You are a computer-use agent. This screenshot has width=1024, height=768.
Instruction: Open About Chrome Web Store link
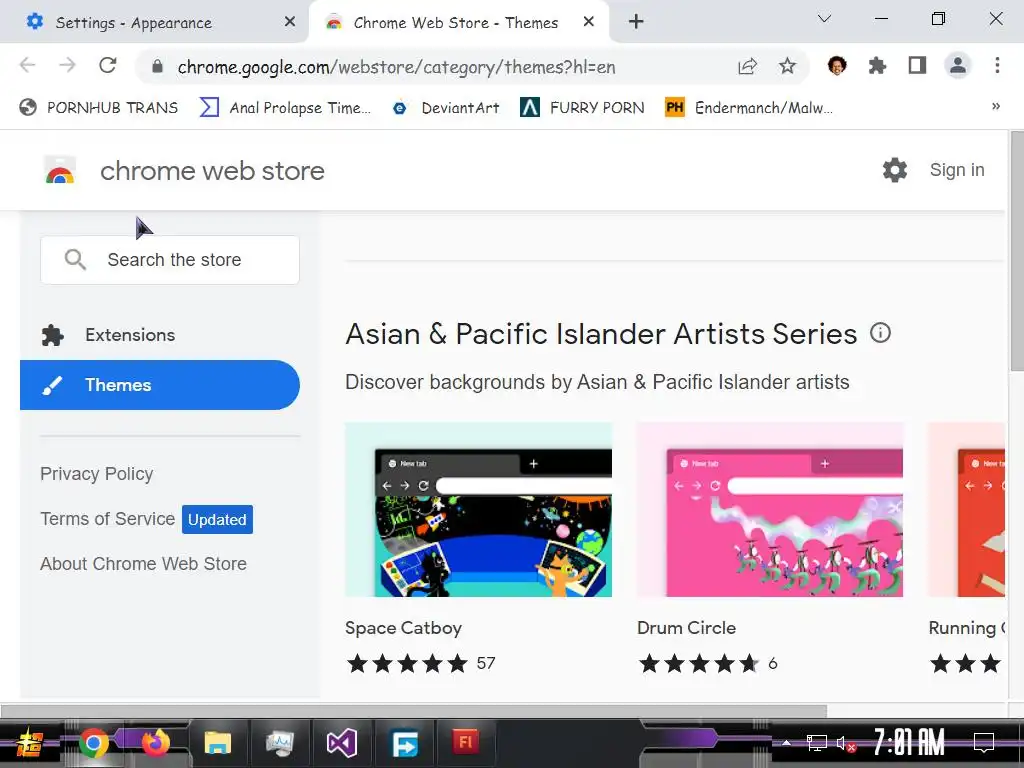[x=144, y=564]
